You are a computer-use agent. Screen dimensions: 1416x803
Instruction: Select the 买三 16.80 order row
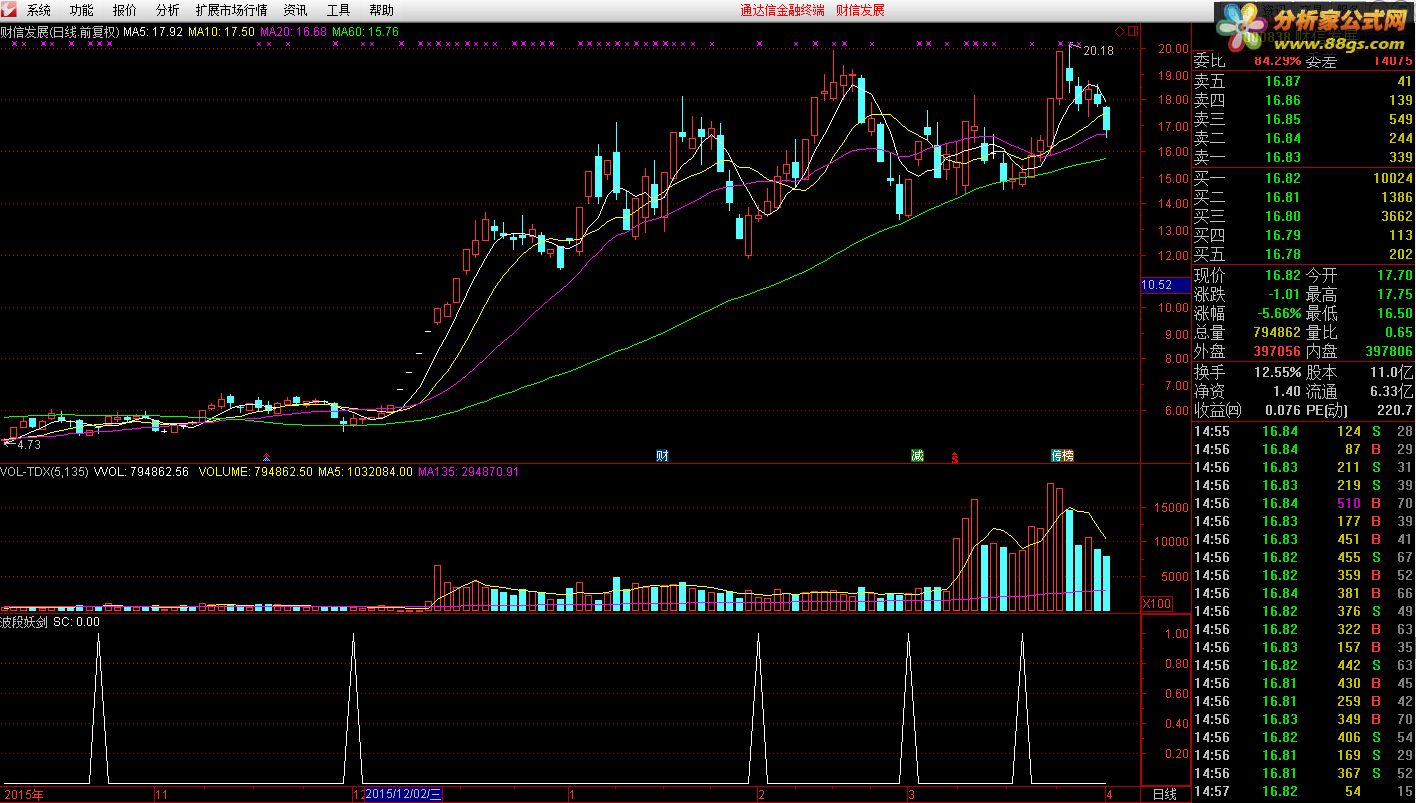tap(1303, 216)
